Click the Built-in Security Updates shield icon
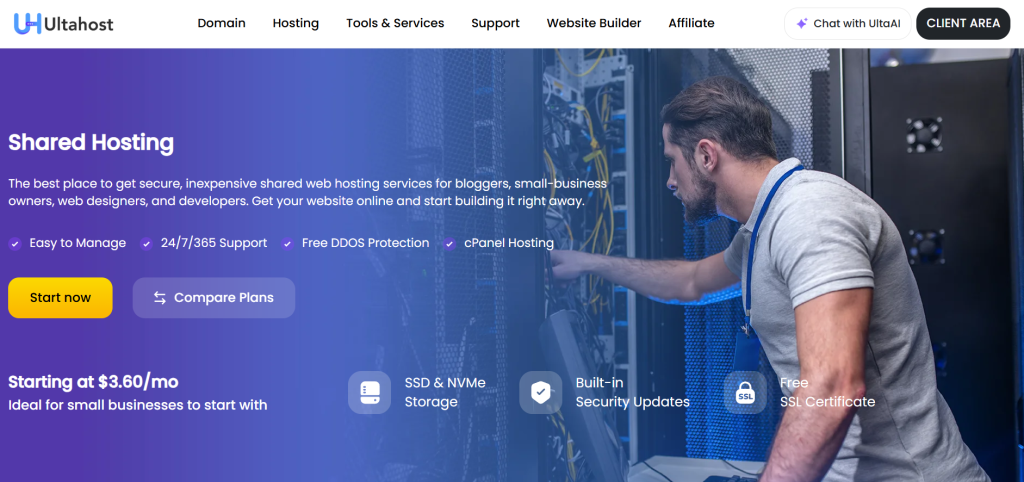Image resolution: width=1024 pixels, height=482 pixels. [x=541, y=393]
